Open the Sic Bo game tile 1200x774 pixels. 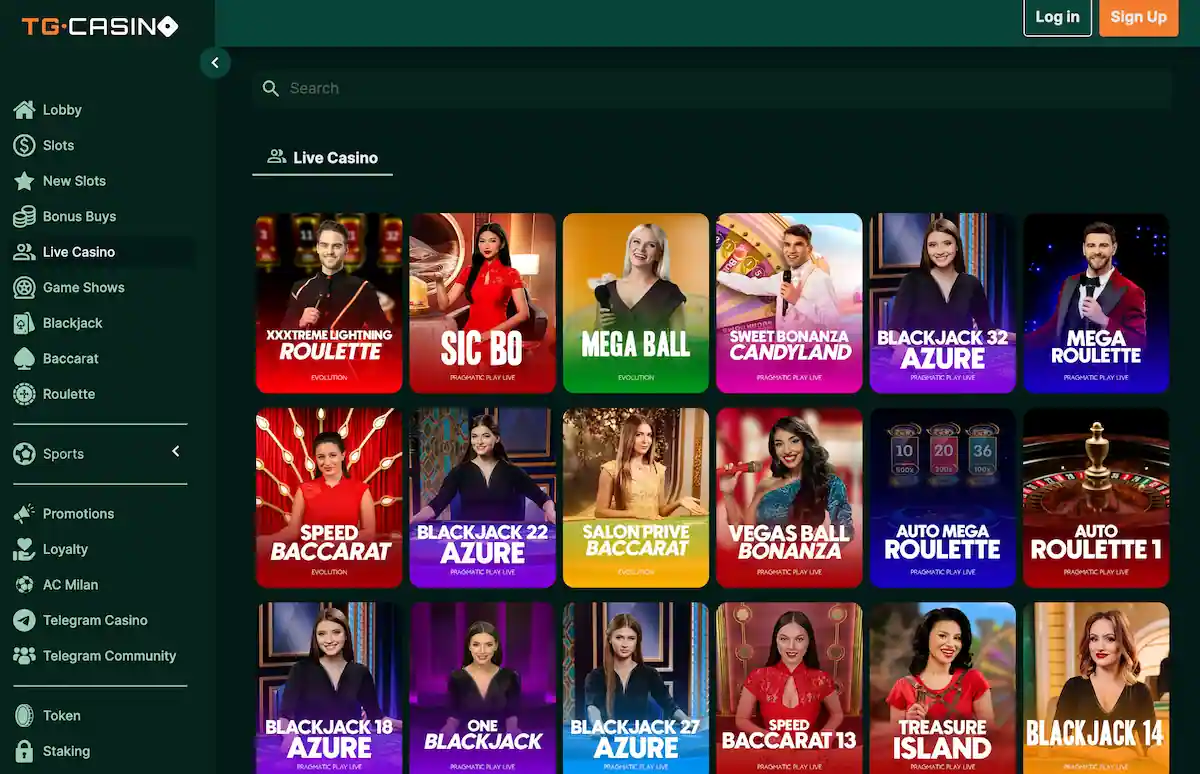(x=482, y=303)
